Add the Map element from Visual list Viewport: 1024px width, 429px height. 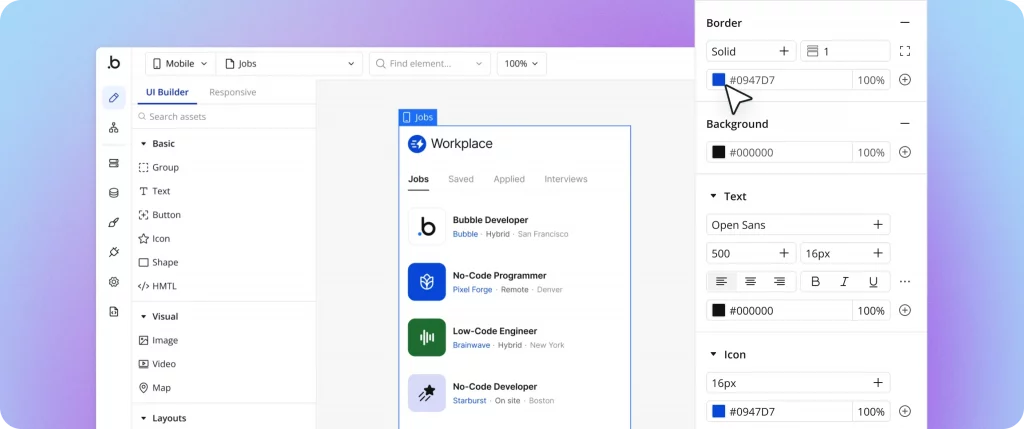[154, 387]
